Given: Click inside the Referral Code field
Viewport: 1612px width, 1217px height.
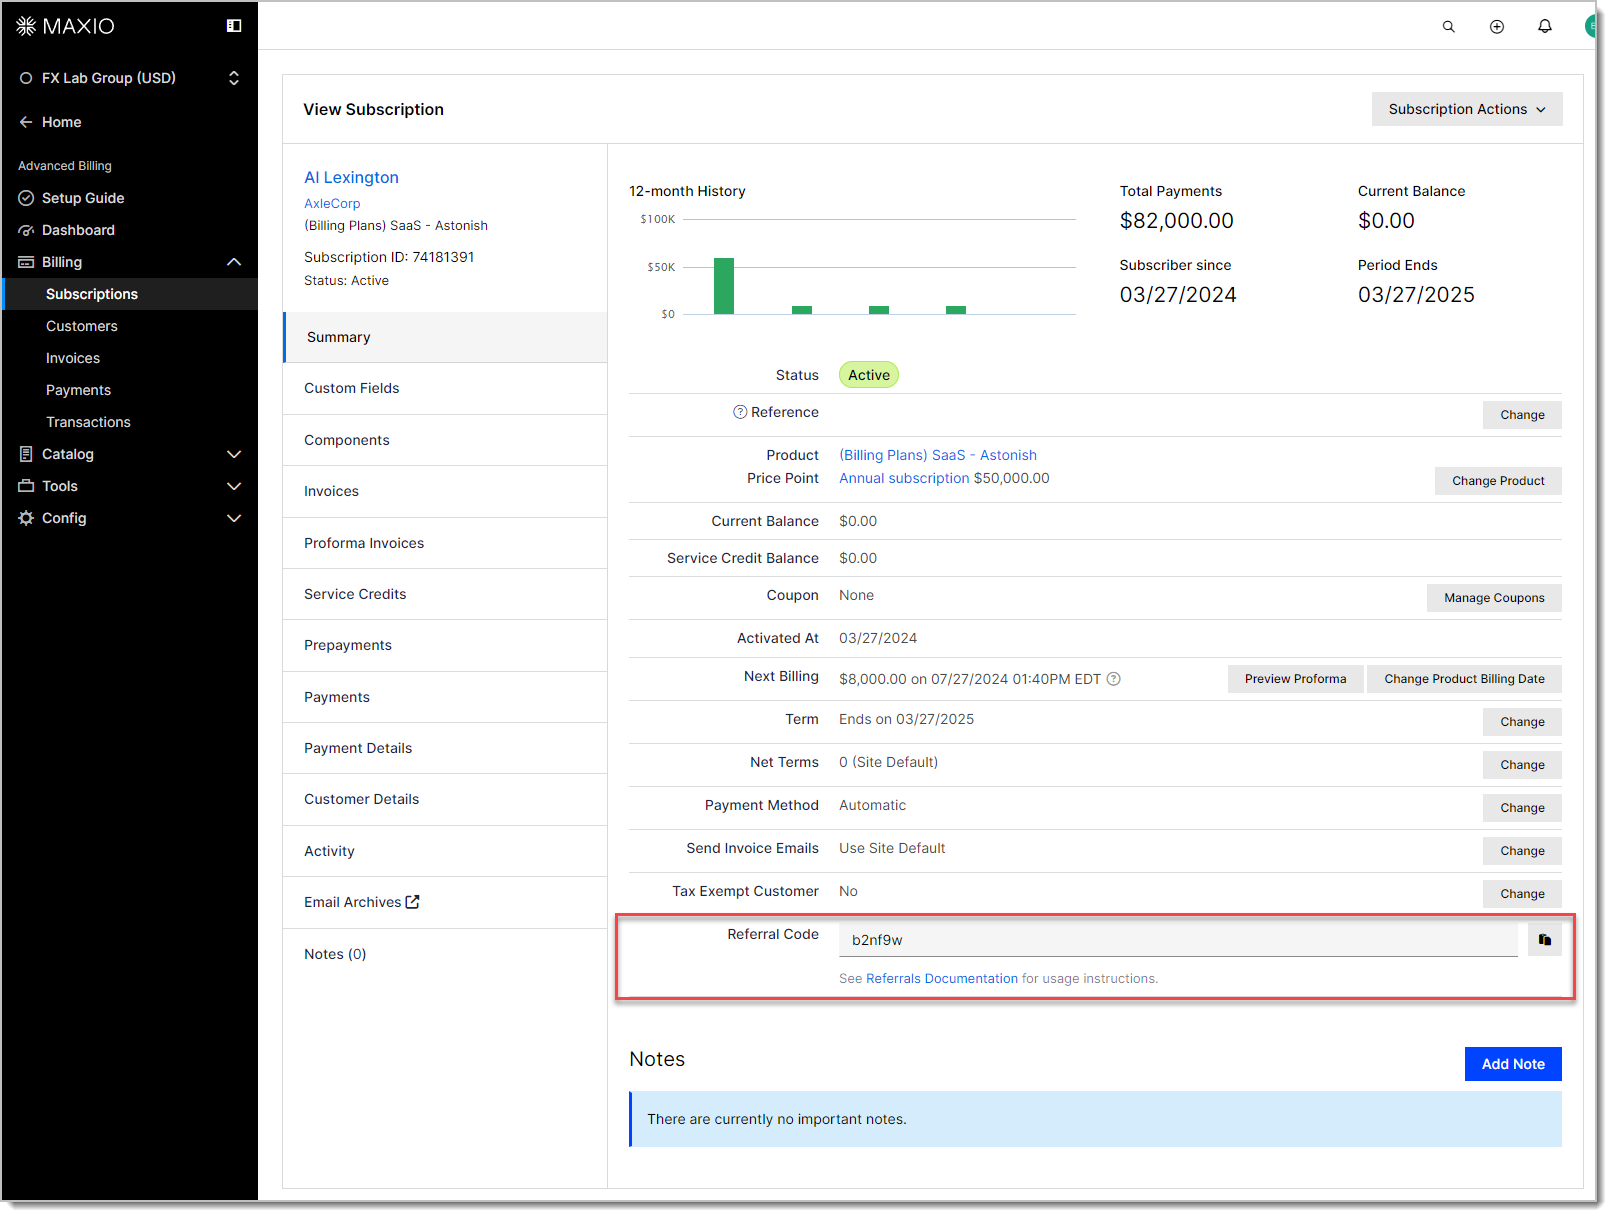Looking at the screenshot, I should (1100, 939).
